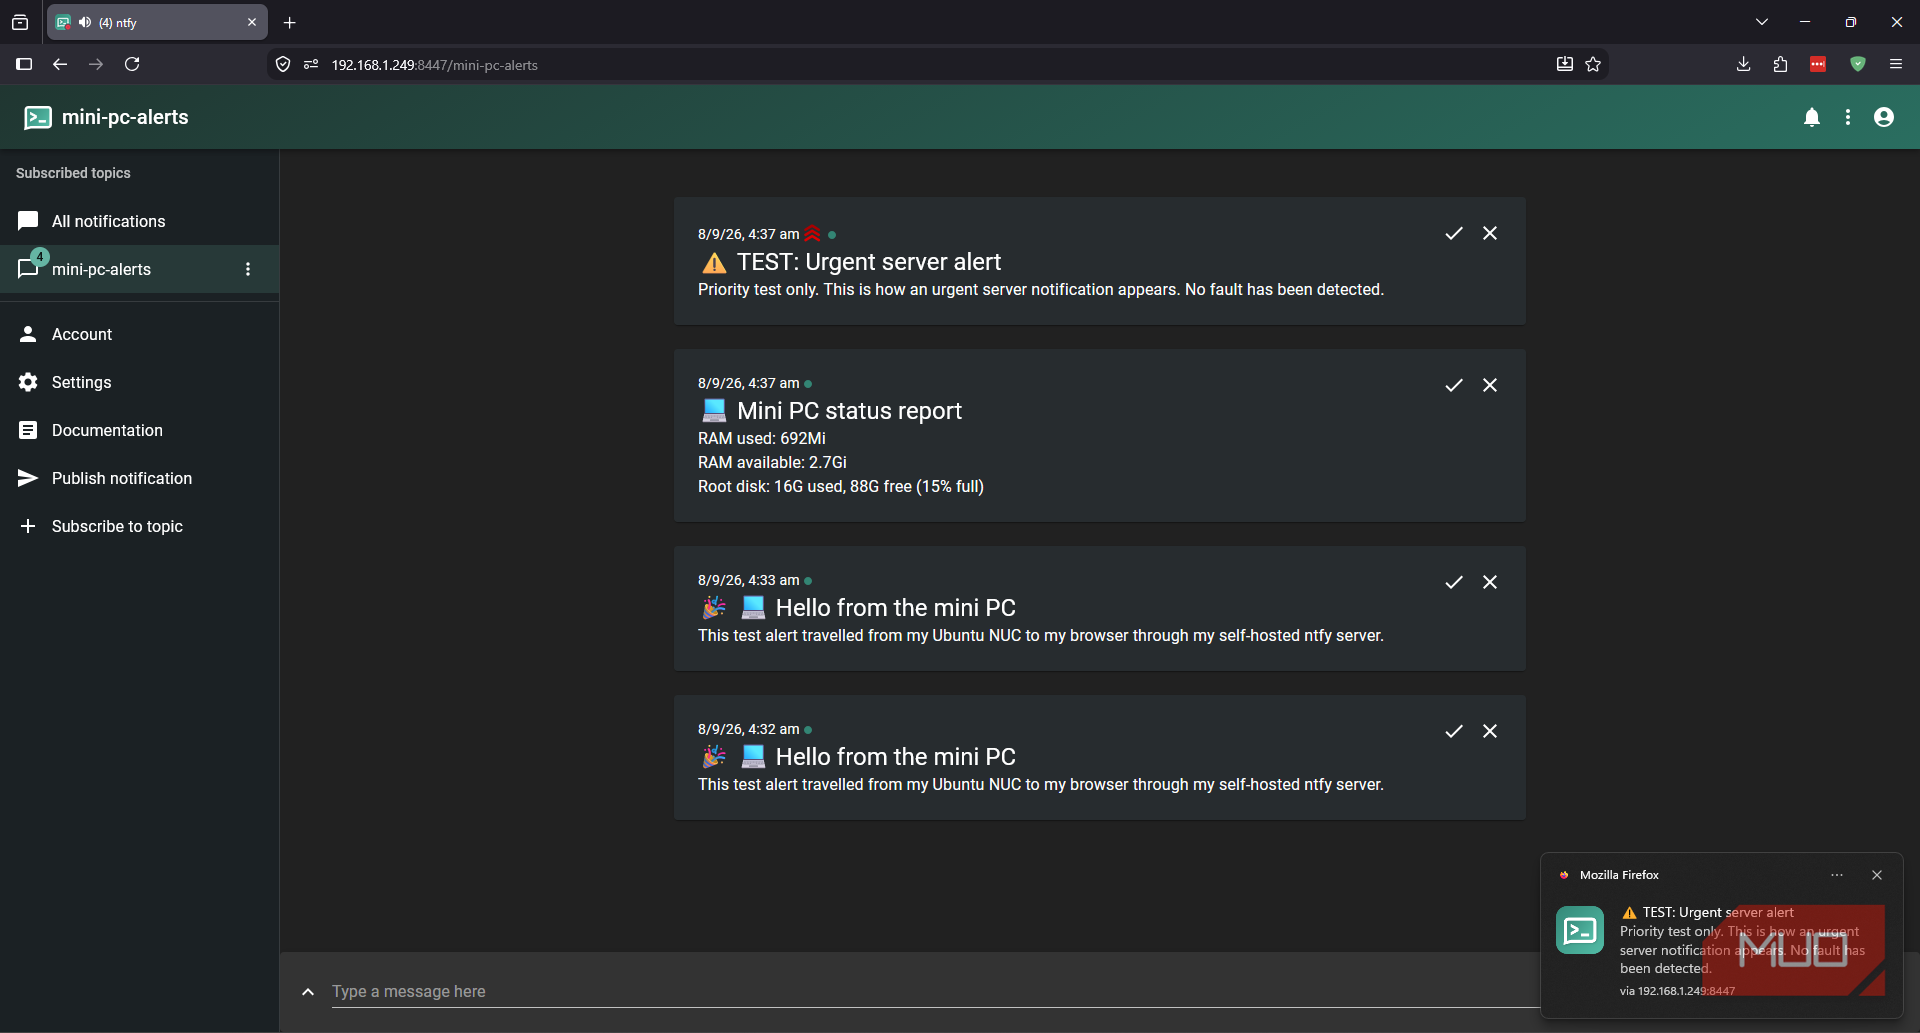The height and width of the screenshot is (1033, 1920).
Task: Mark the urgent server alert as read
Action: pyautogui.click(x=1454, y=233)
